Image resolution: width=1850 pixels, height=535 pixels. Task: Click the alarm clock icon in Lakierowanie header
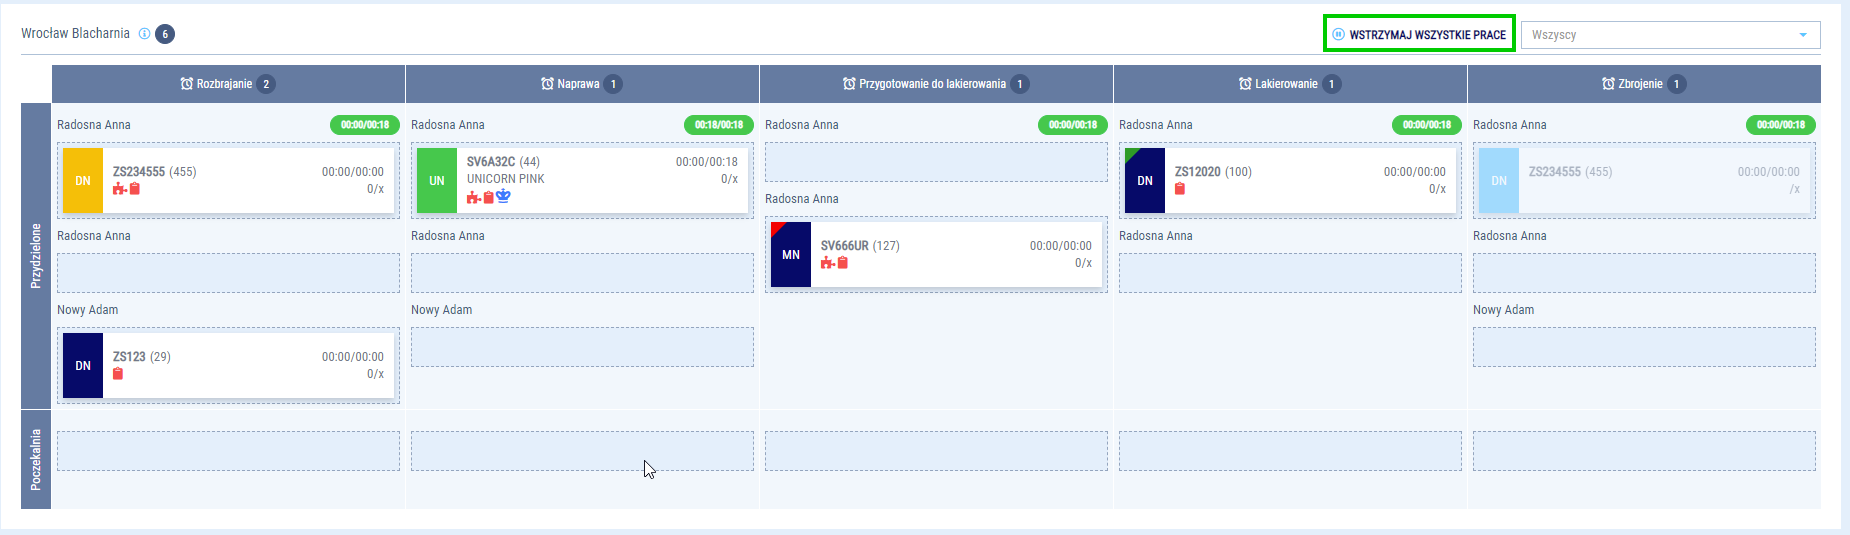click(x=1245, y=84)
